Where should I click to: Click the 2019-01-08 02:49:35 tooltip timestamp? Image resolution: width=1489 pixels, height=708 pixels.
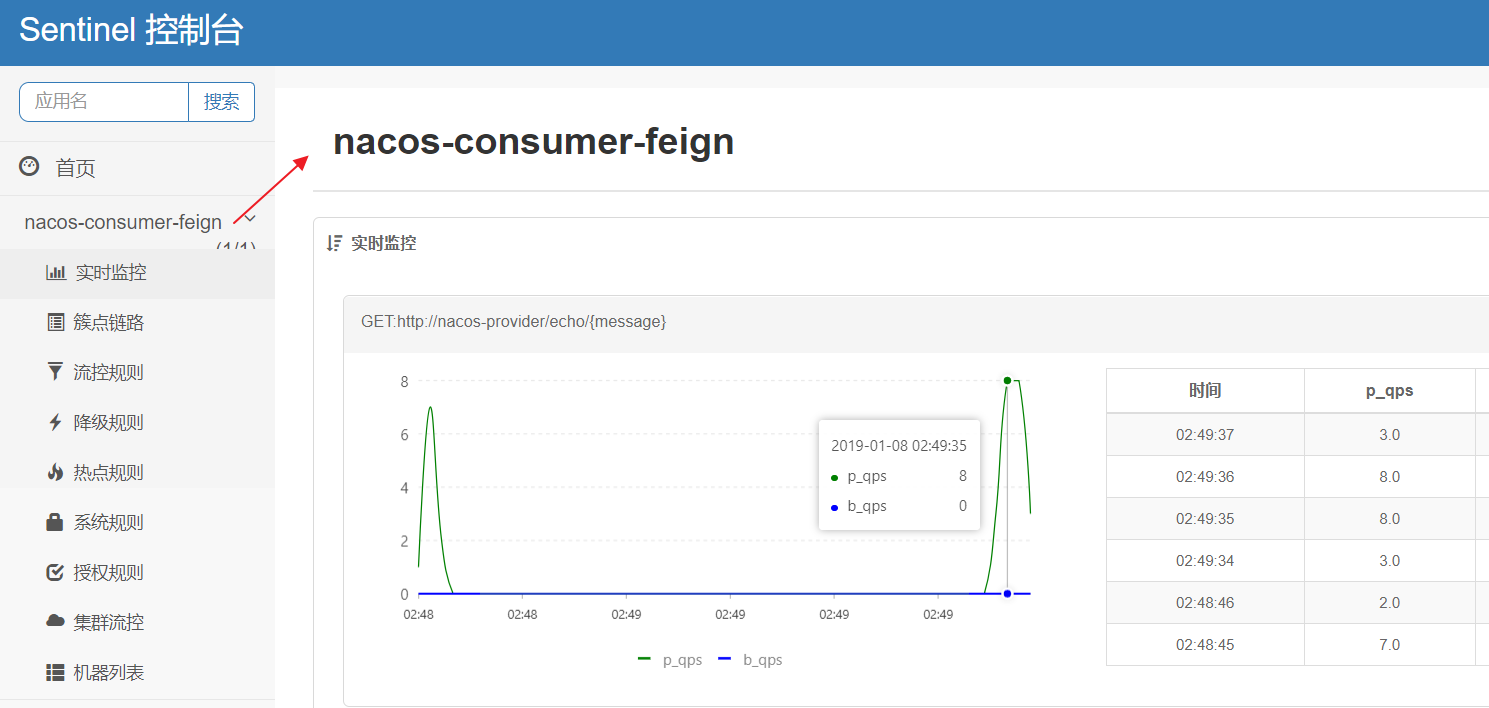click(899, 446)
